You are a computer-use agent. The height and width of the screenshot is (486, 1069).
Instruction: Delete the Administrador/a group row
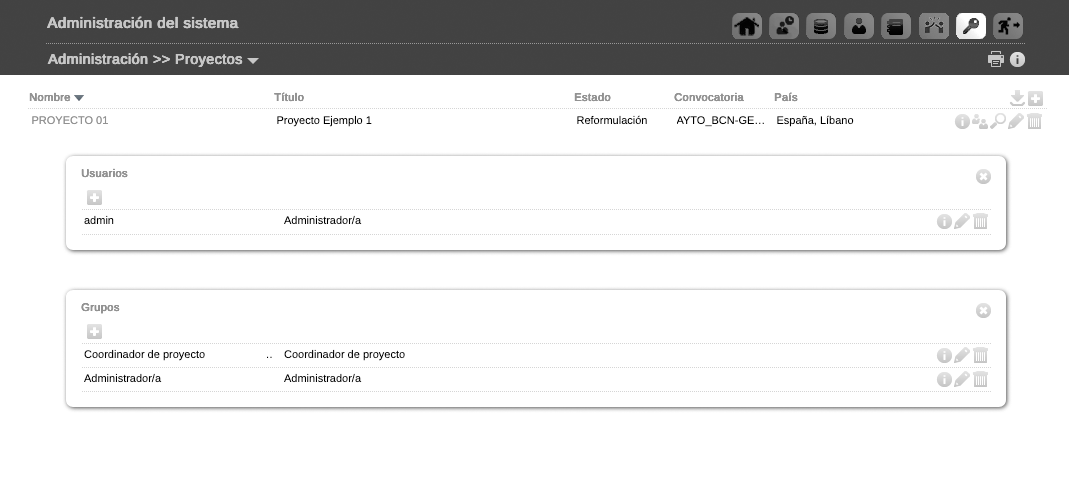click(x=980, y=379)
